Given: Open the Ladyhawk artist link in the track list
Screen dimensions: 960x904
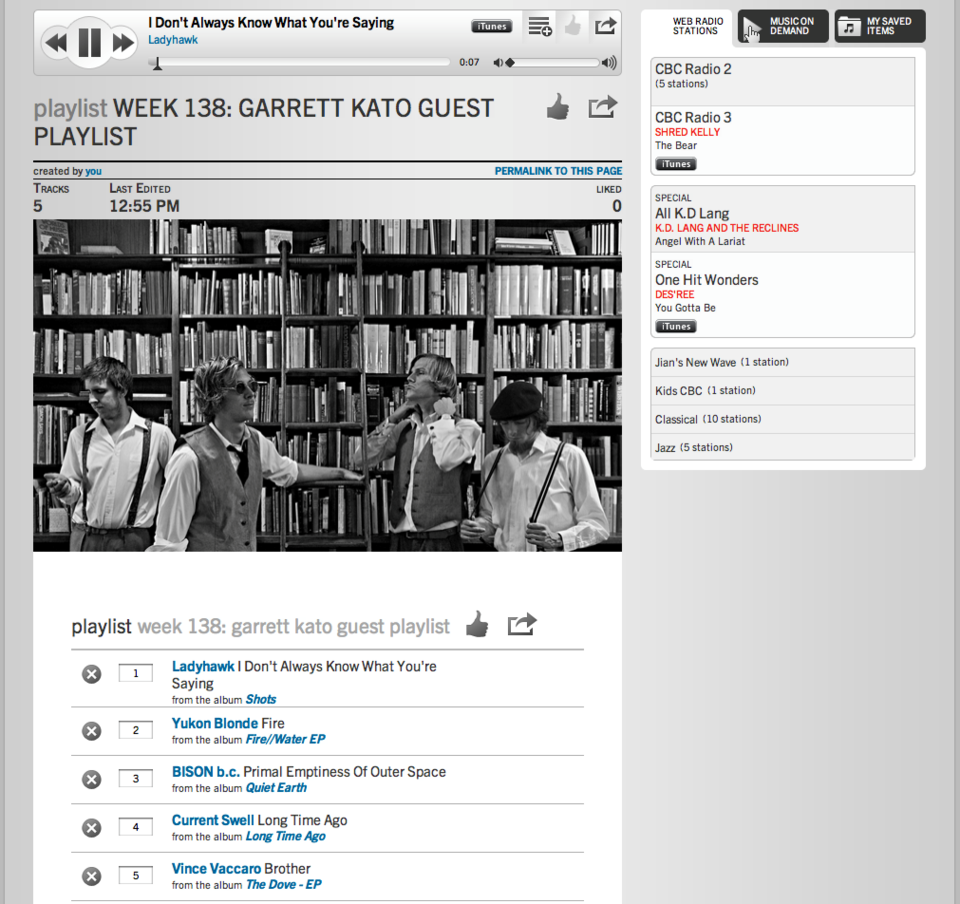Looking at the screenshot, I should (203, 667).
